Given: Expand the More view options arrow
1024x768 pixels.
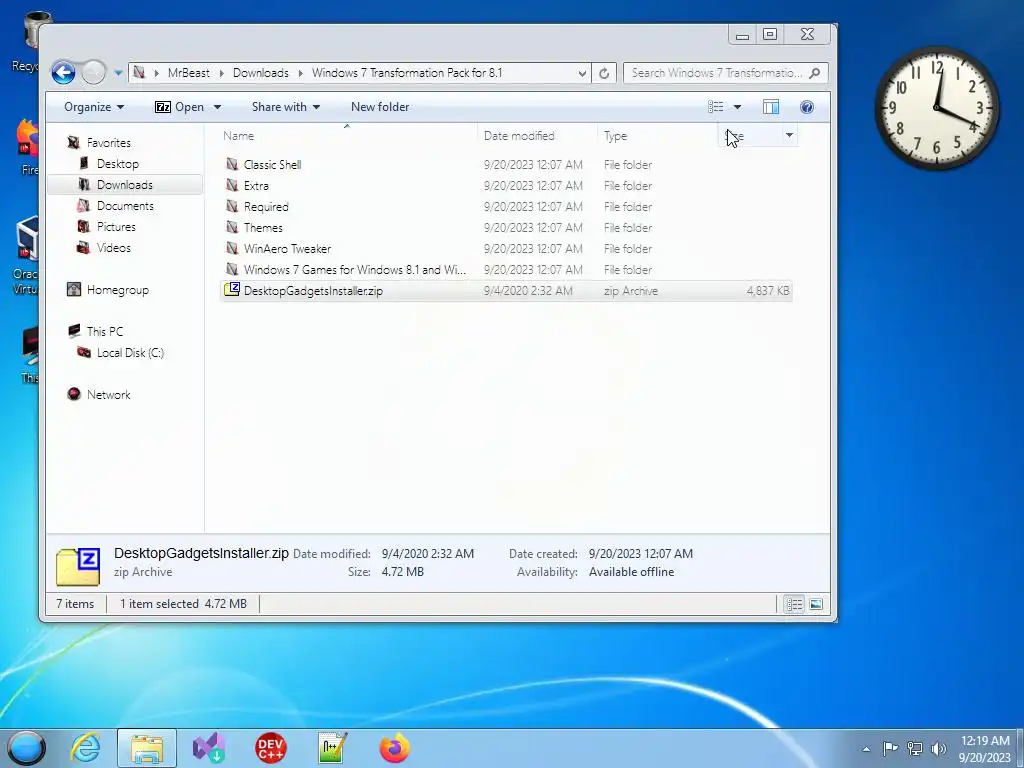Looking at the screenshot, I should click(737, 107).
